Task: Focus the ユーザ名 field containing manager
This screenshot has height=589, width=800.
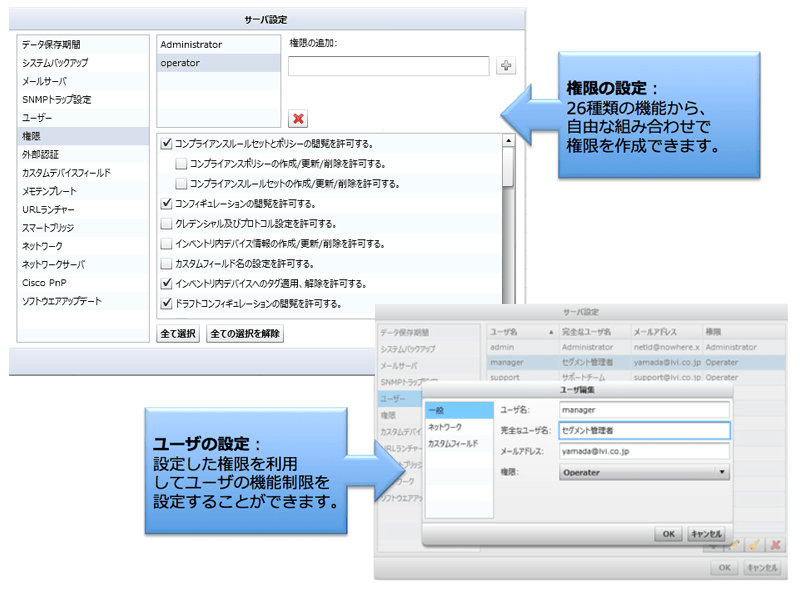Action: (644, 410)
